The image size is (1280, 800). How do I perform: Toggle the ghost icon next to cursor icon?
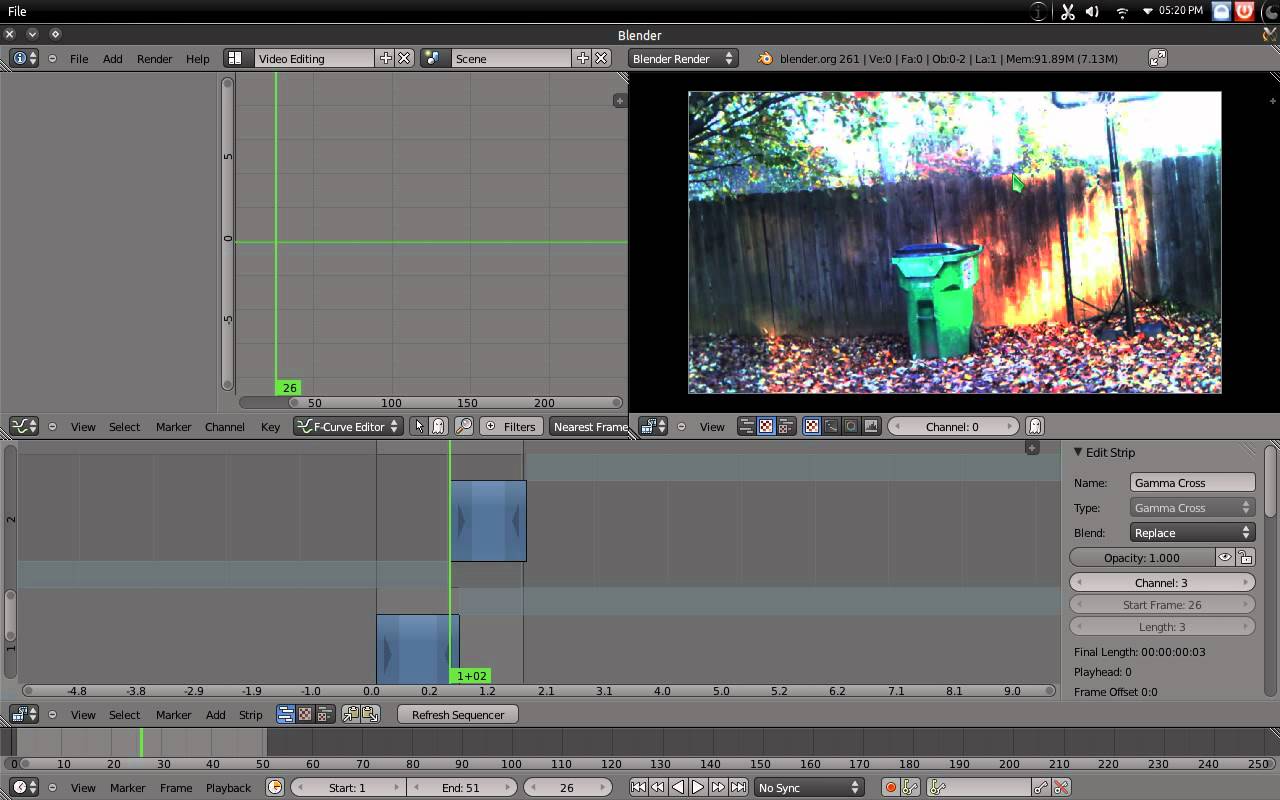(438, 426)
